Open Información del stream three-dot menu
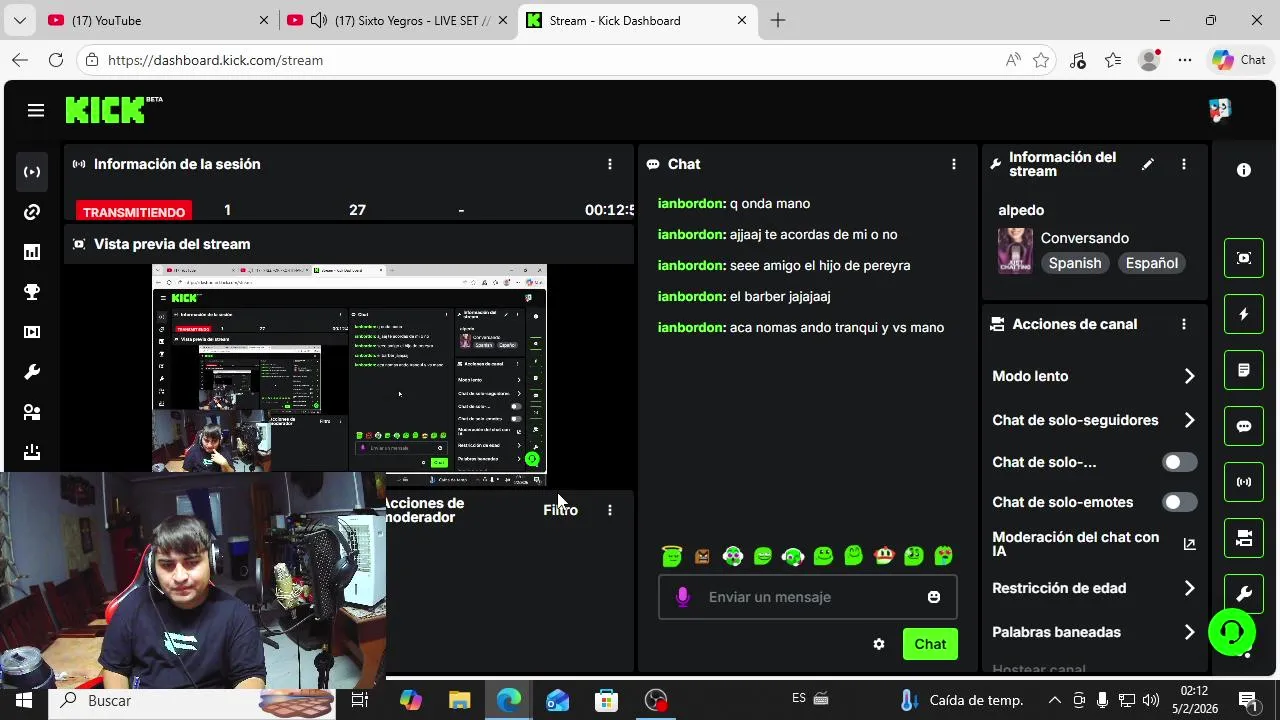1280x720 pixels. click(x=1184, y=164)
